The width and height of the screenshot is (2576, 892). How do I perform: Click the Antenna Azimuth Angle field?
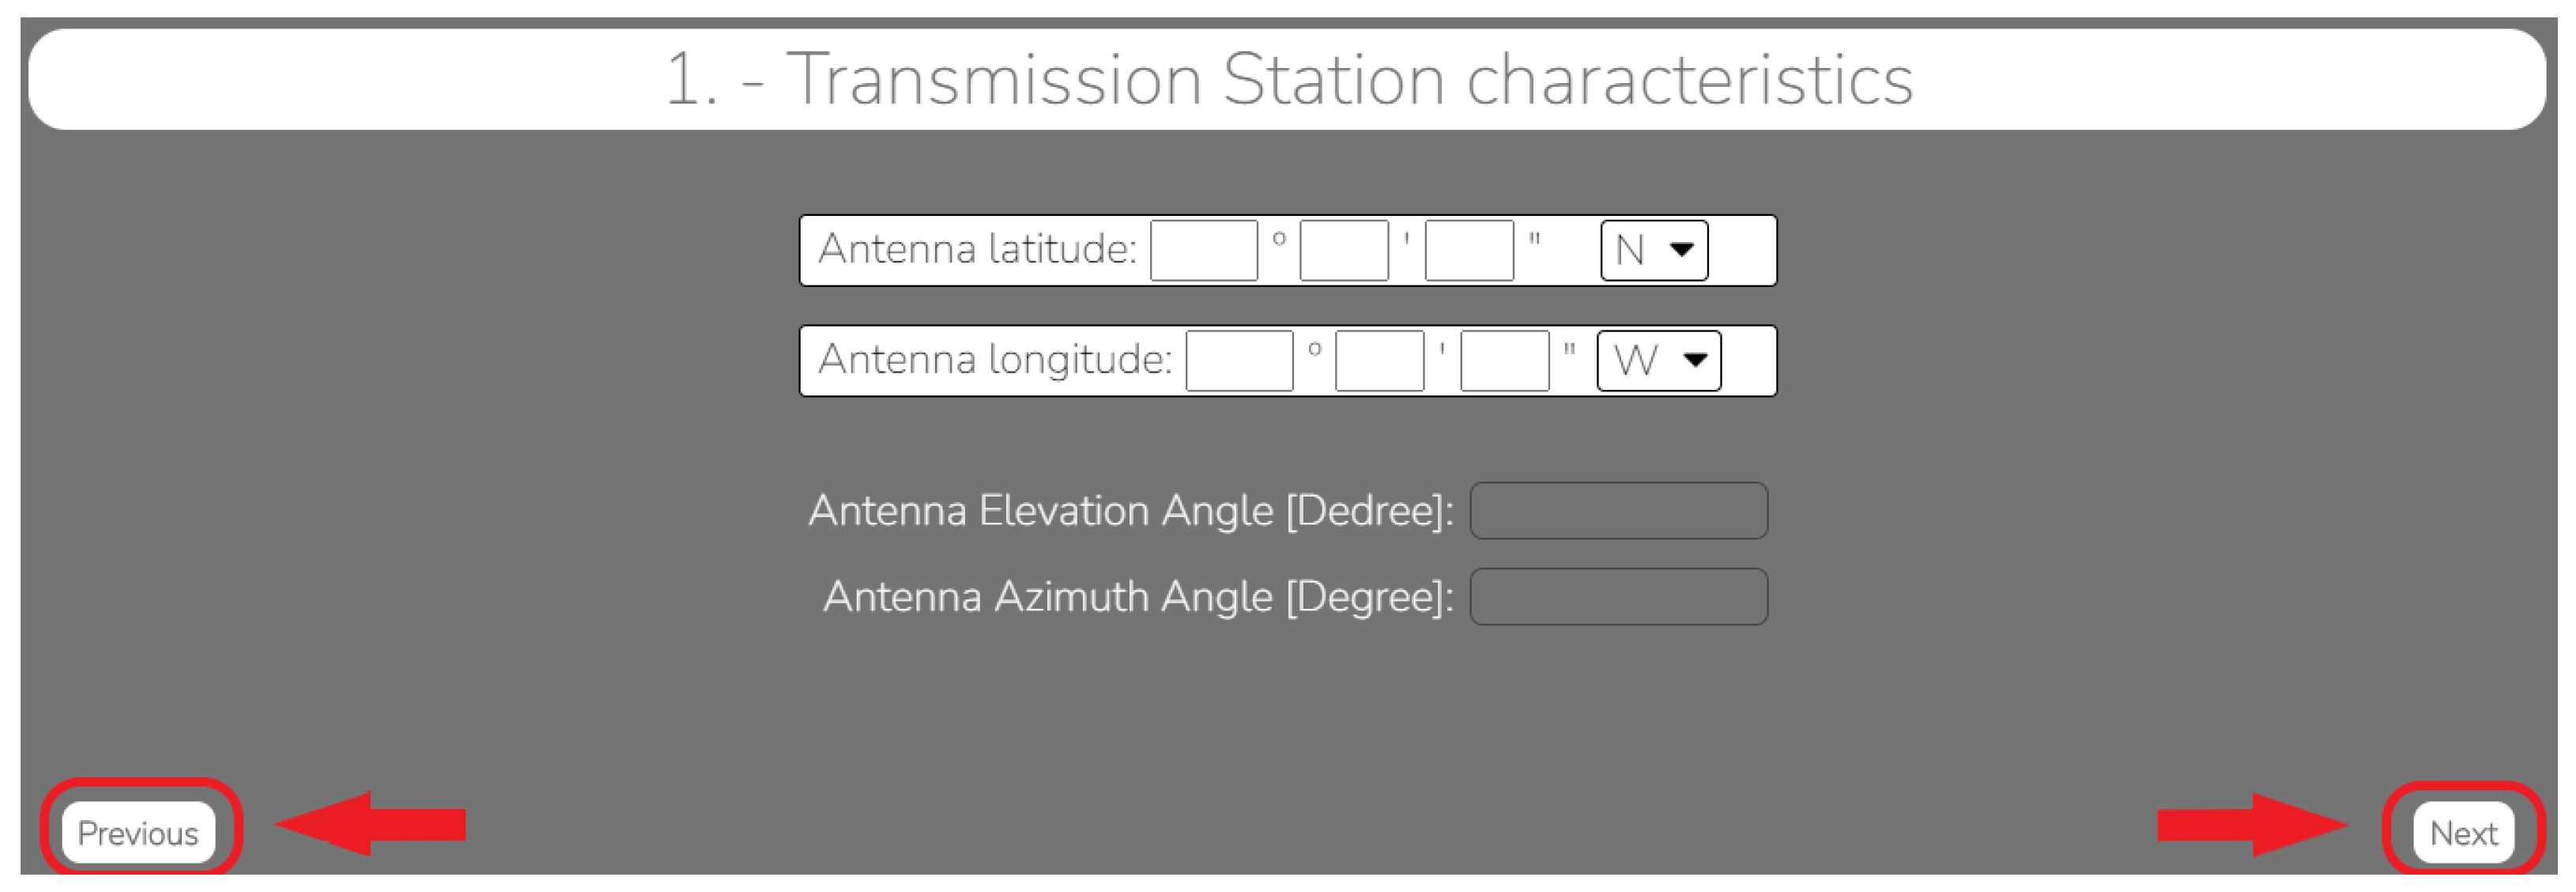[1617, 597]
